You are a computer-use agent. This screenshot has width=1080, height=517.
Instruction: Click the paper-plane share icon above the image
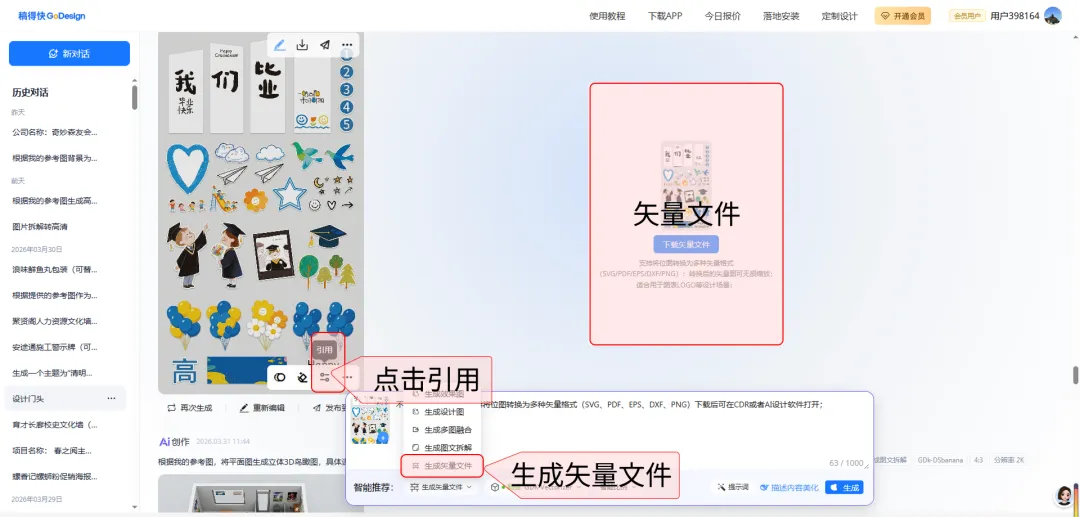click(324, 45)
